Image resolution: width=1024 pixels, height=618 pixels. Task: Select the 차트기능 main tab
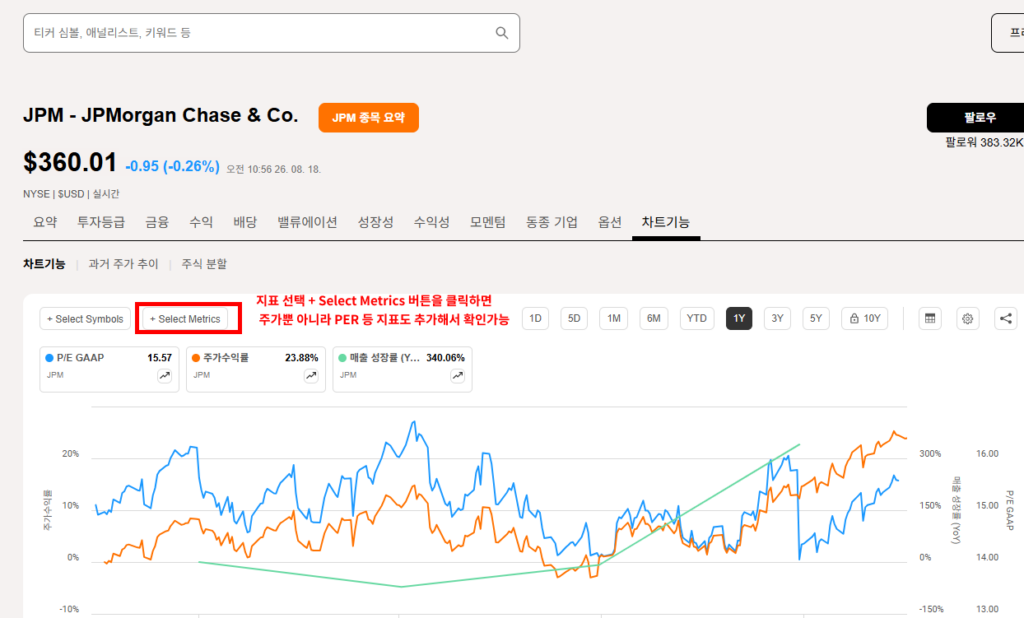[665, 222]
